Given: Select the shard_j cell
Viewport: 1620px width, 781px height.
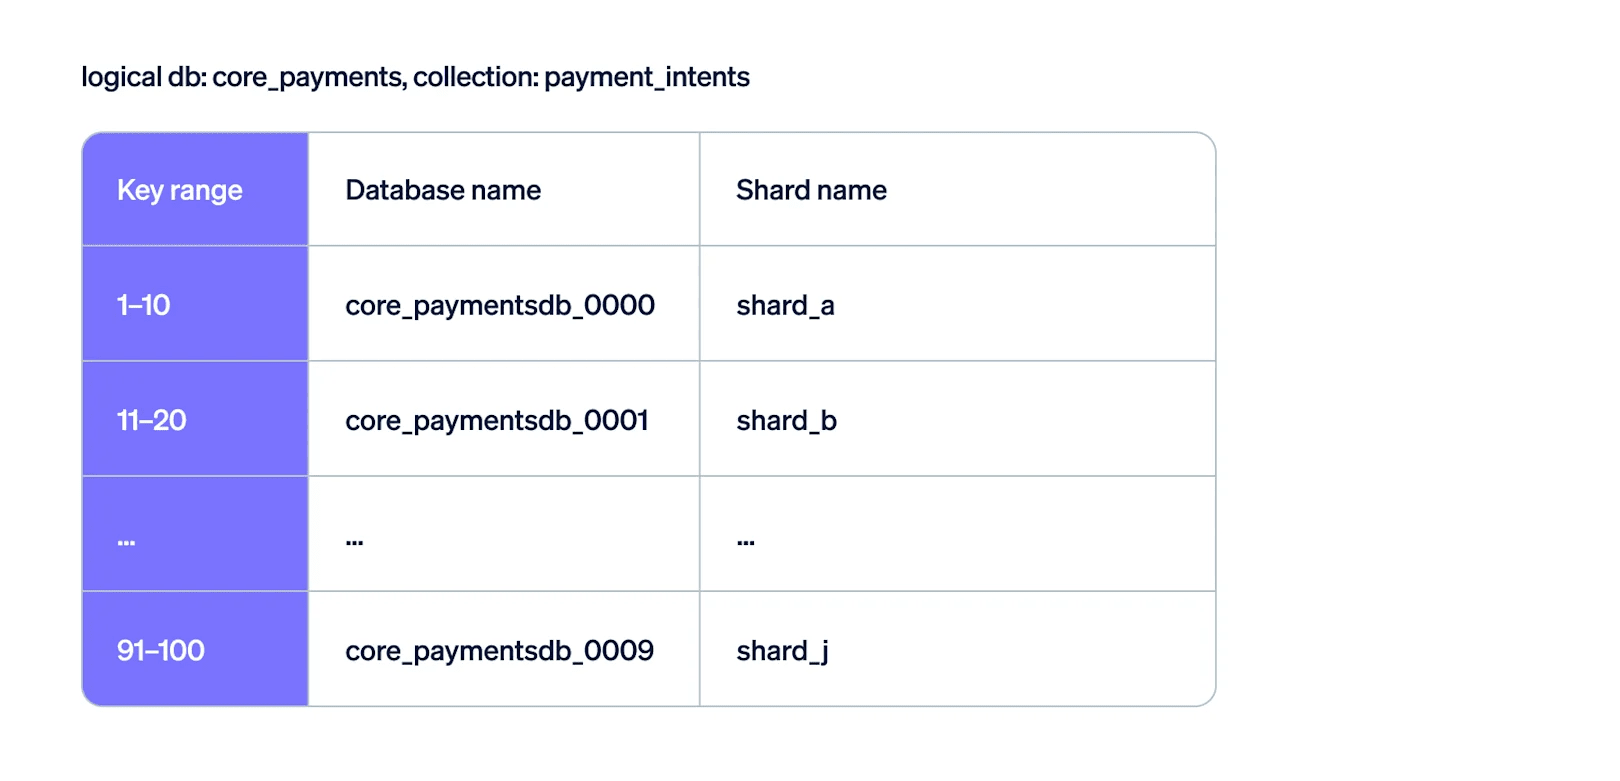Looking at the screenshot, I should pyautogui.click(x=782, y=651).
